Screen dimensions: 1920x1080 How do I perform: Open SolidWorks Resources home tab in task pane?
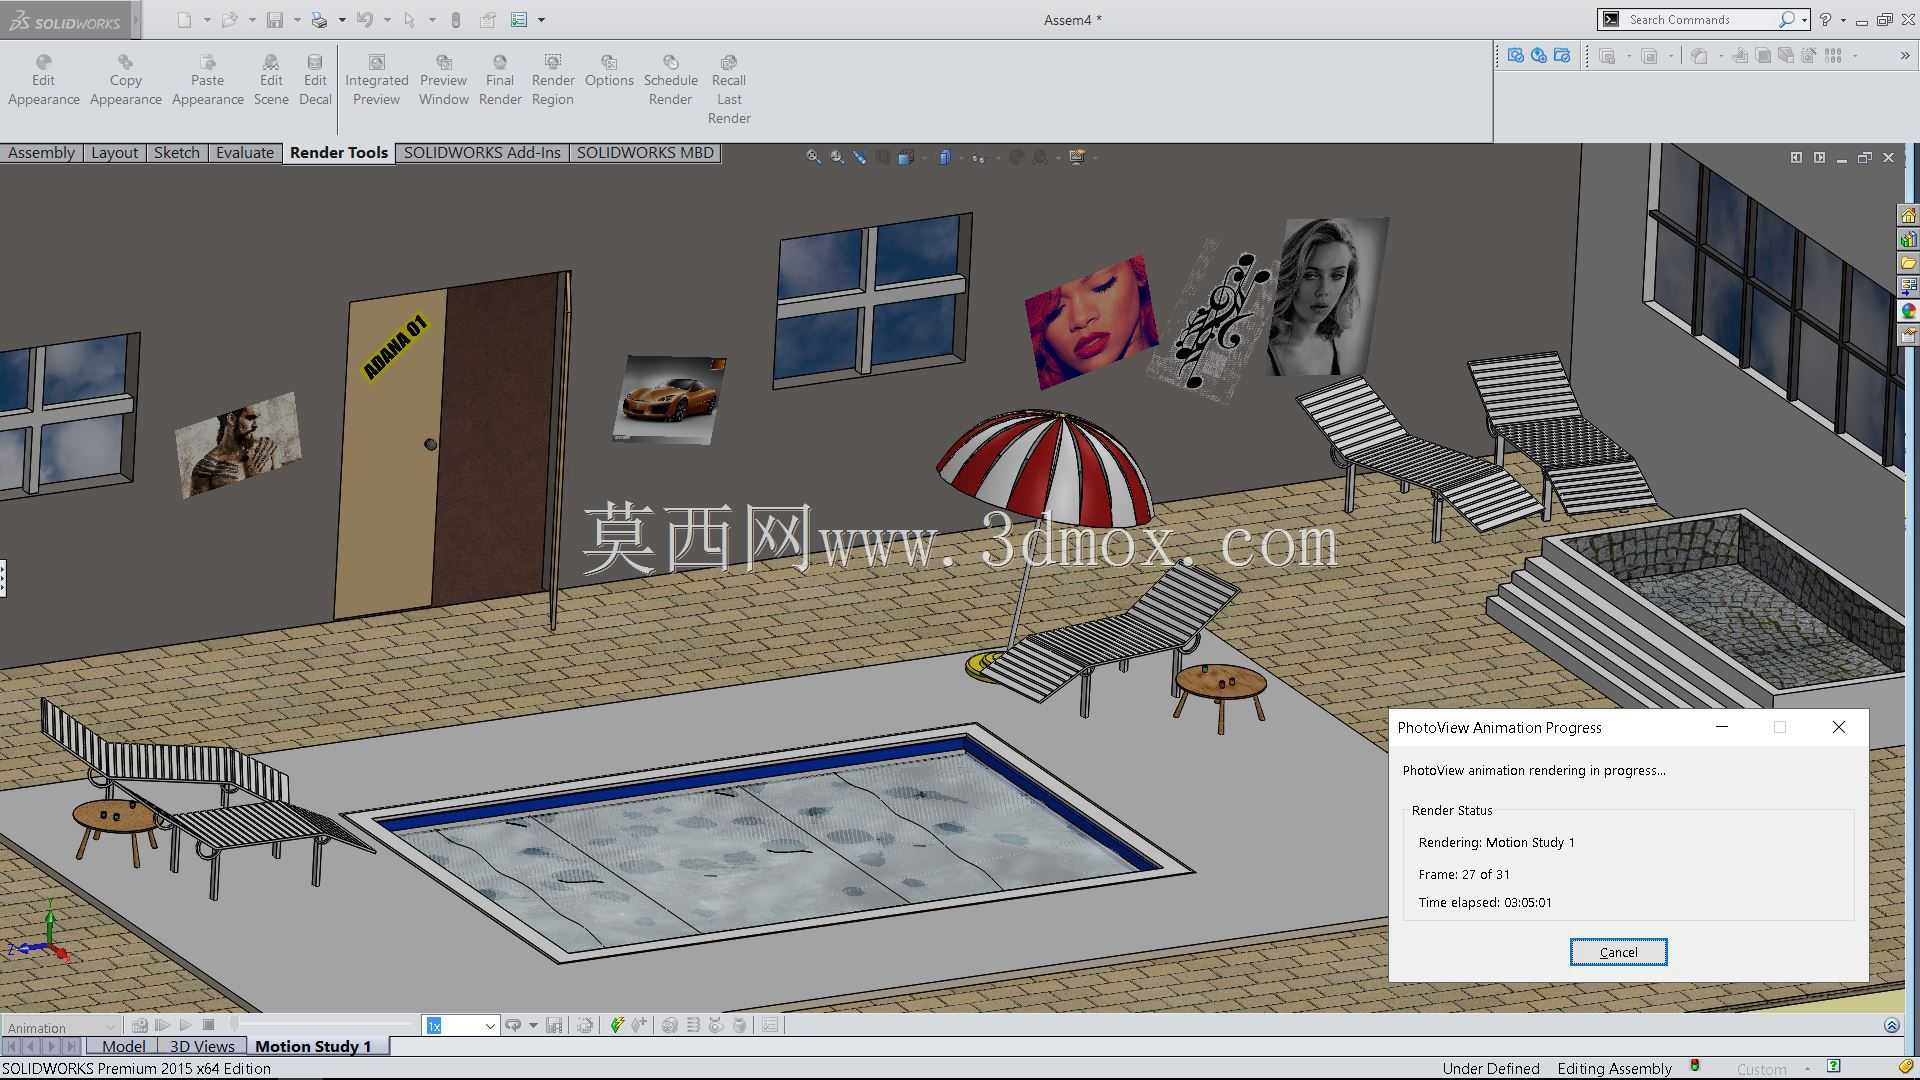click(x=1908, y=216)
